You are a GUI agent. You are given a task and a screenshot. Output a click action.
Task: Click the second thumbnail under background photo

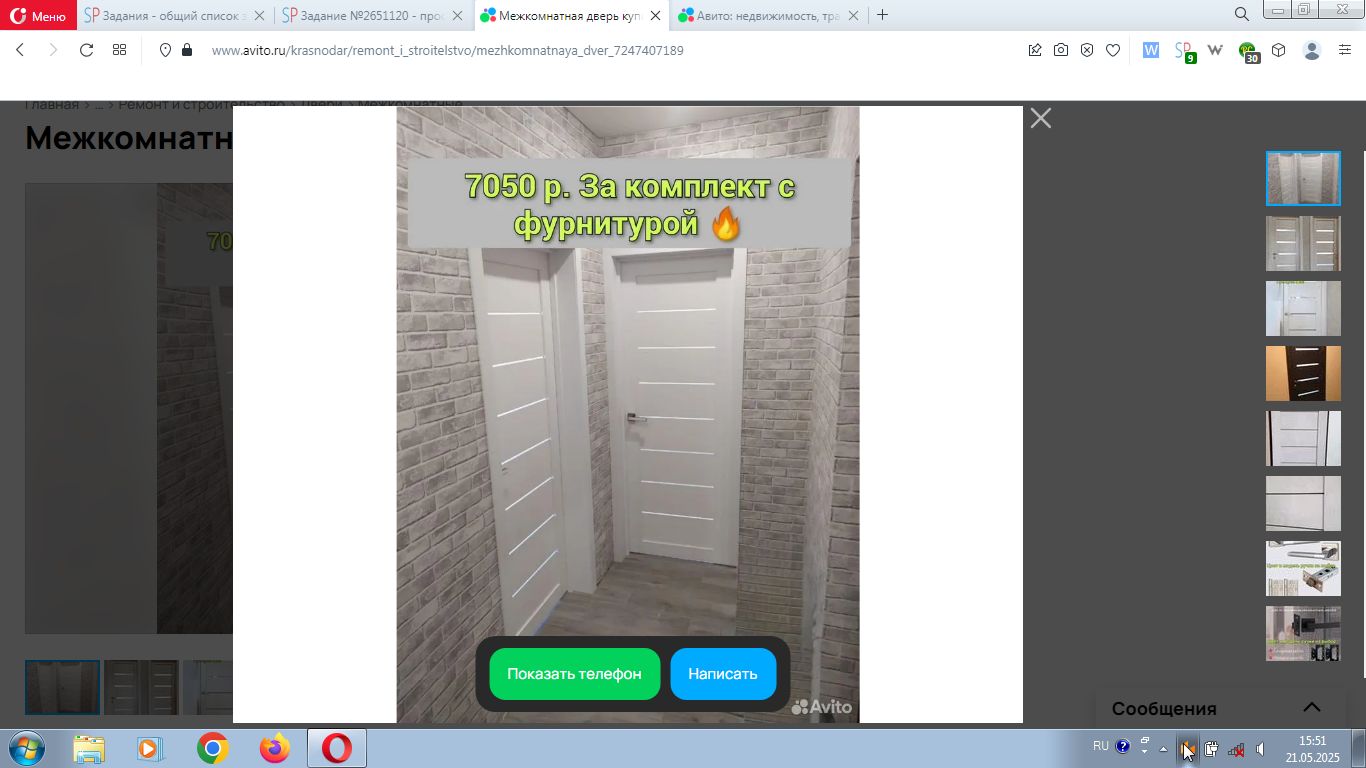(x=141, y=687)
